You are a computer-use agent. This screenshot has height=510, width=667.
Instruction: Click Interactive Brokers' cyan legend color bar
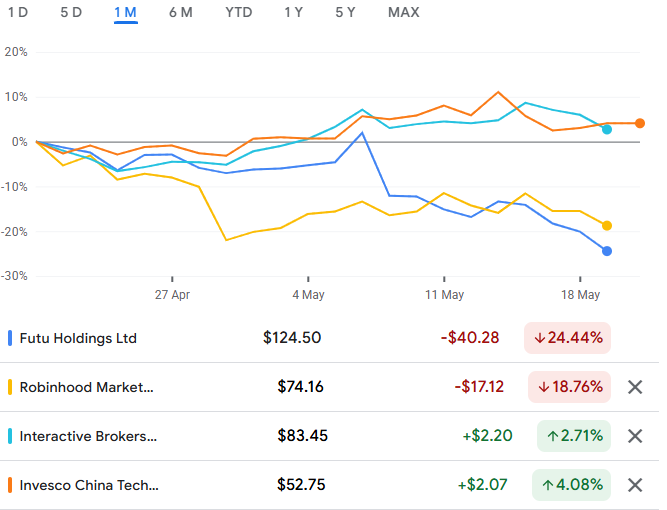pos(10,436)
